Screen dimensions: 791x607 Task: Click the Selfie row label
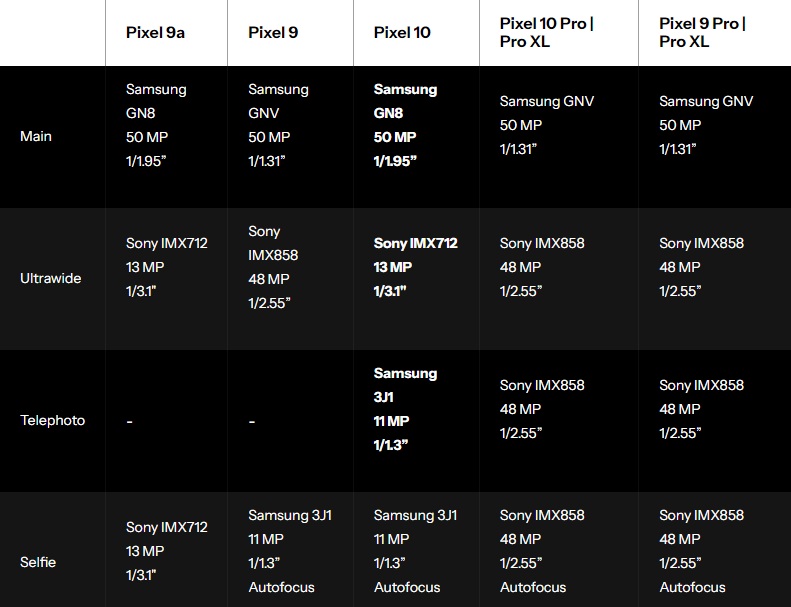(38, 562)
